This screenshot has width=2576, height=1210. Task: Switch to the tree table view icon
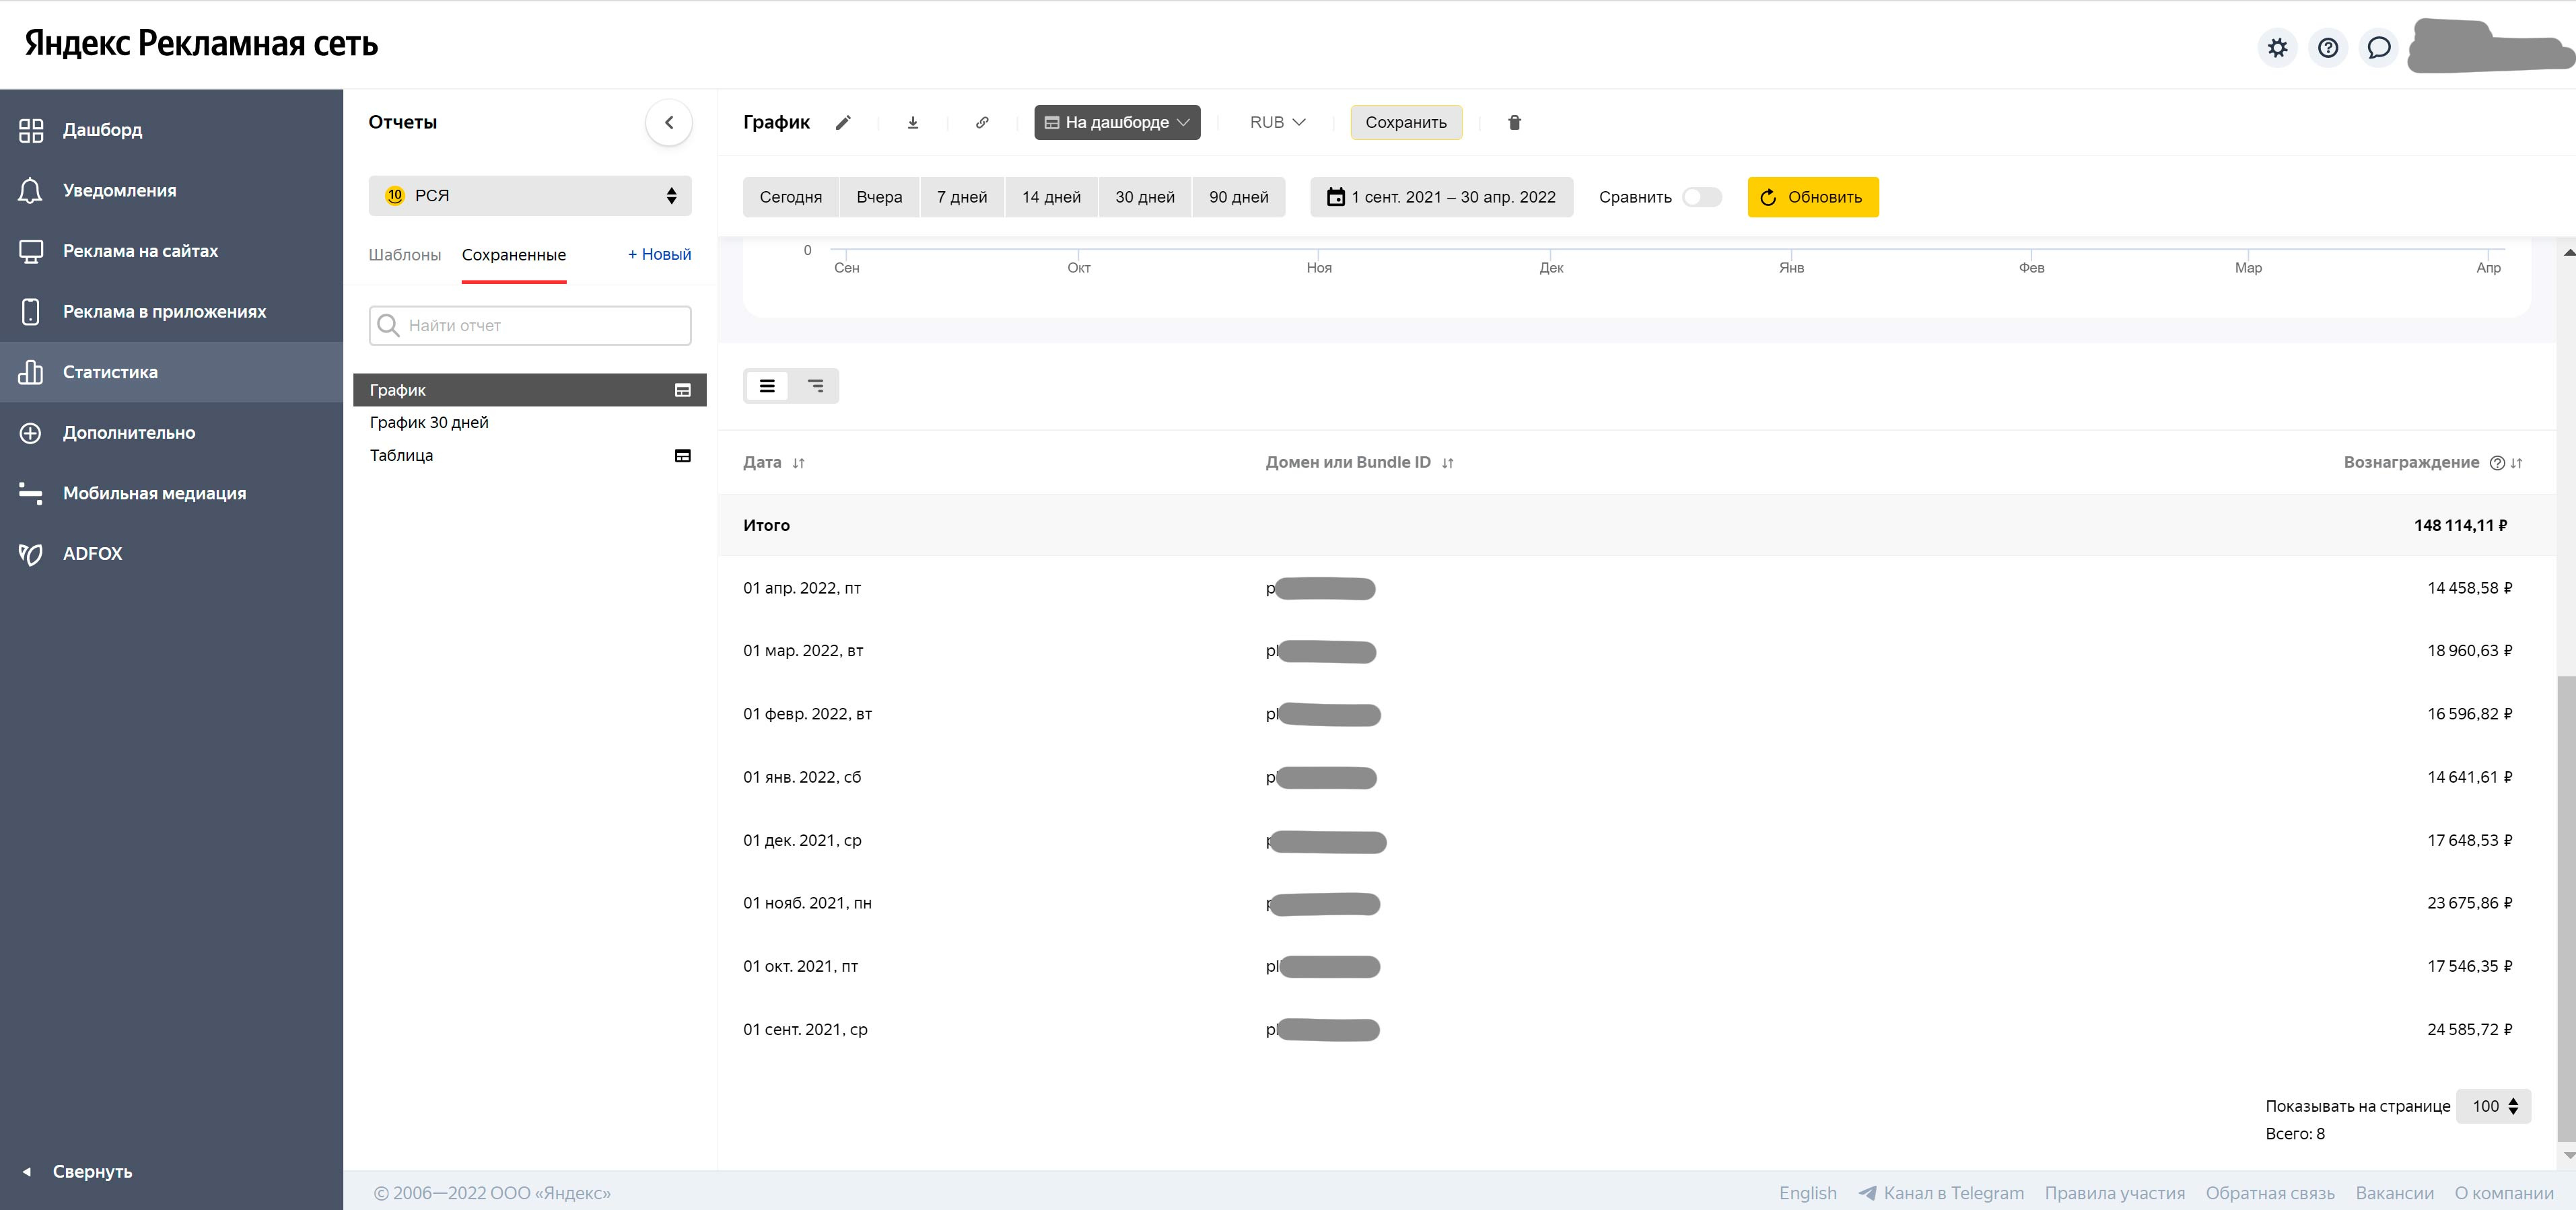[815, 386]
